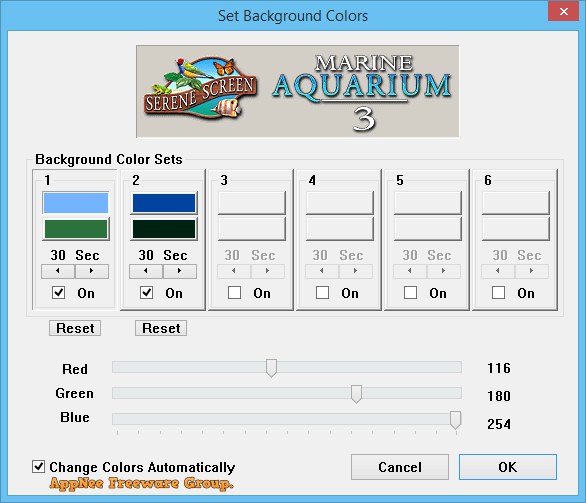Viewport: 586px width, 503px height.
Task: Enable the On checkbox for set 3
Action: tap(234, 293)
